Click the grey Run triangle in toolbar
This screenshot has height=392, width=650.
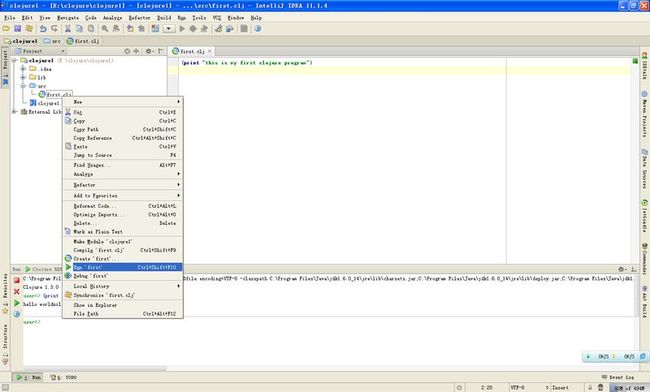182,29
